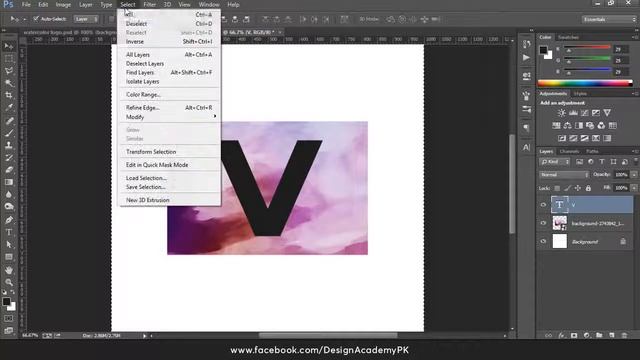Switch to the Channels tab
This screenshot has width=640, height=360.
[x=569, y=151]
